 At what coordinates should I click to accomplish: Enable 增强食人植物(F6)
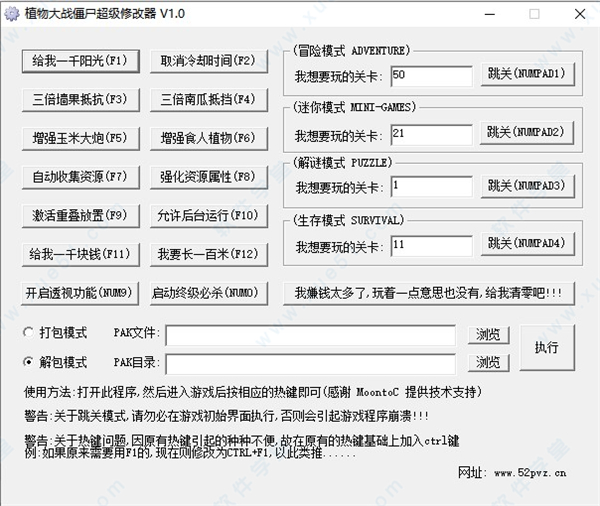click(x=209, y=138)
